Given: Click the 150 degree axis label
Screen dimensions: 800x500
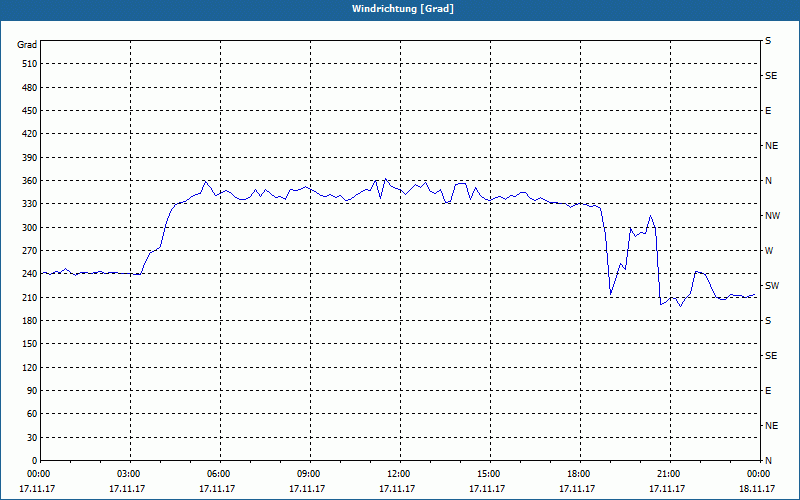Looking at the screenshot, I should pyautogui.click(x=29, y=344).
